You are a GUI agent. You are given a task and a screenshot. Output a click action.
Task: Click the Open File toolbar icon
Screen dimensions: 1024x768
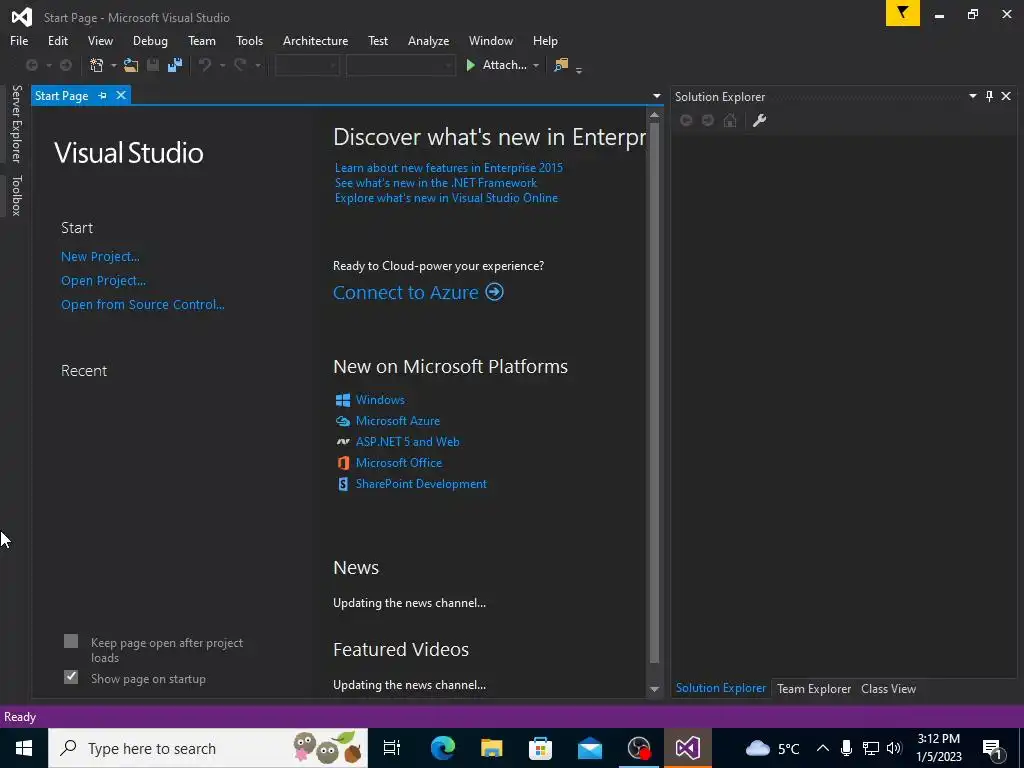[131, 65]
